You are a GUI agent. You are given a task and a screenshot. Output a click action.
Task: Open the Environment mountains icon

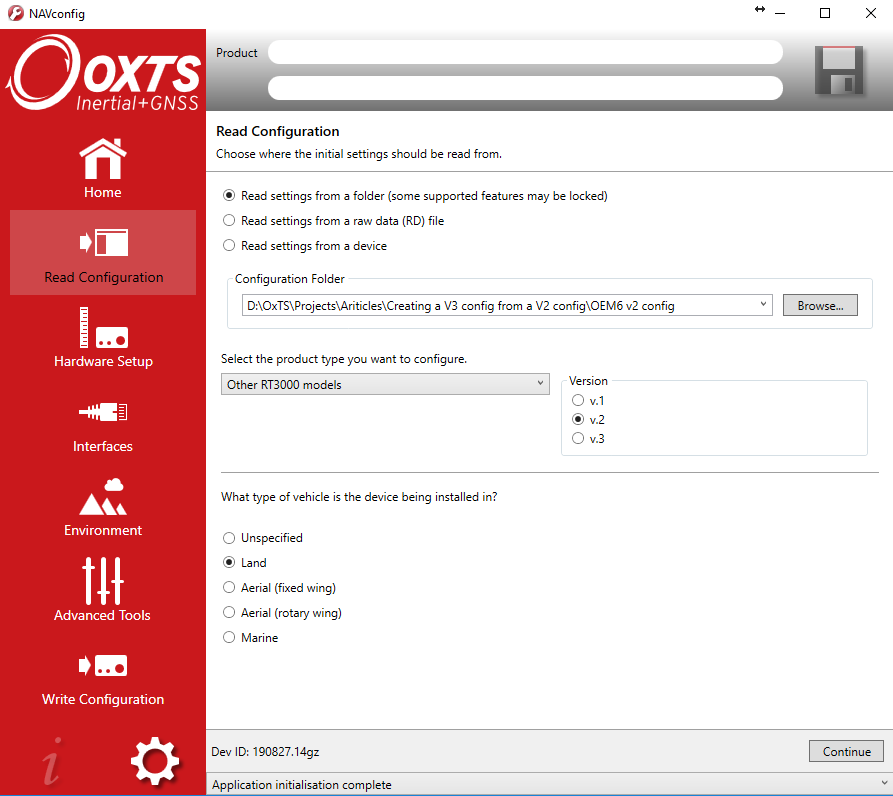(x=103, y=497)
